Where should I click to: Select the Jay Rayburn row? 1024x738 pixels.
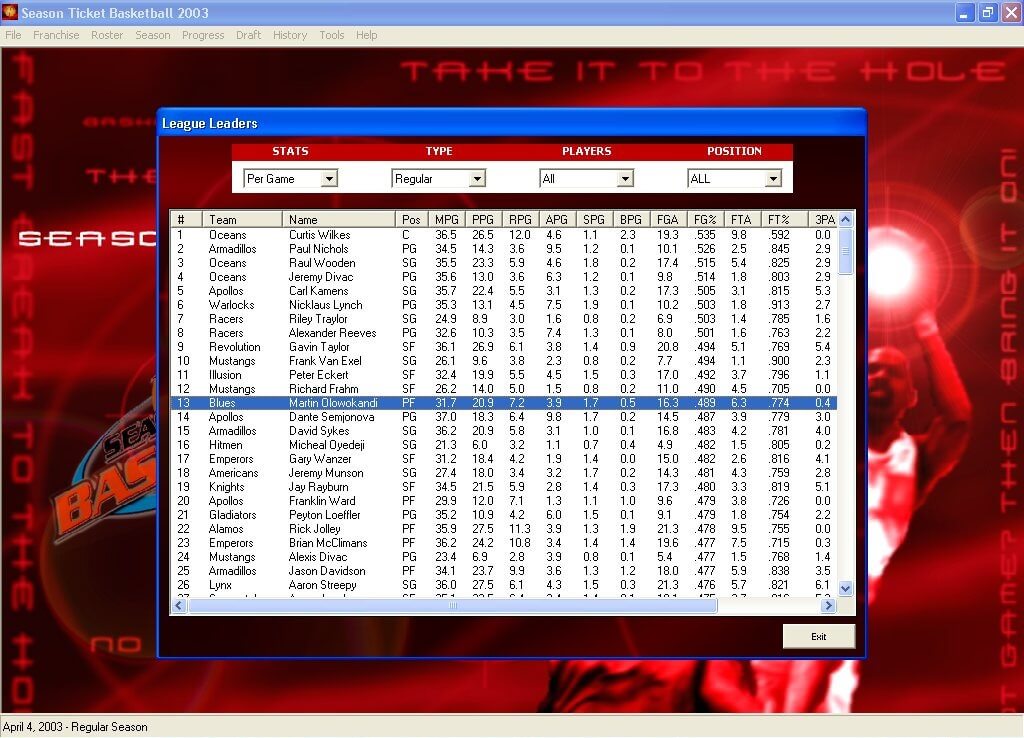[x=504, y=487]
